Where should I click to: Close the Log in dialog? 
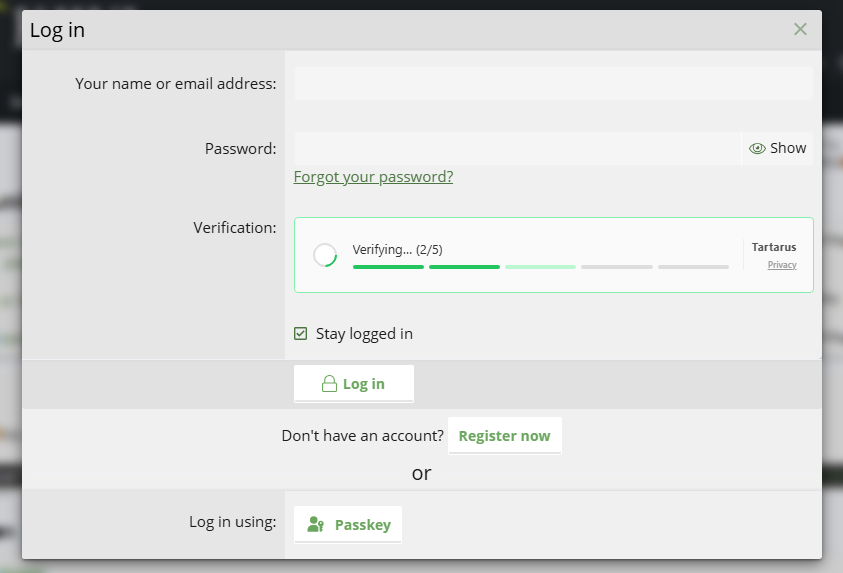pos(800,29)
